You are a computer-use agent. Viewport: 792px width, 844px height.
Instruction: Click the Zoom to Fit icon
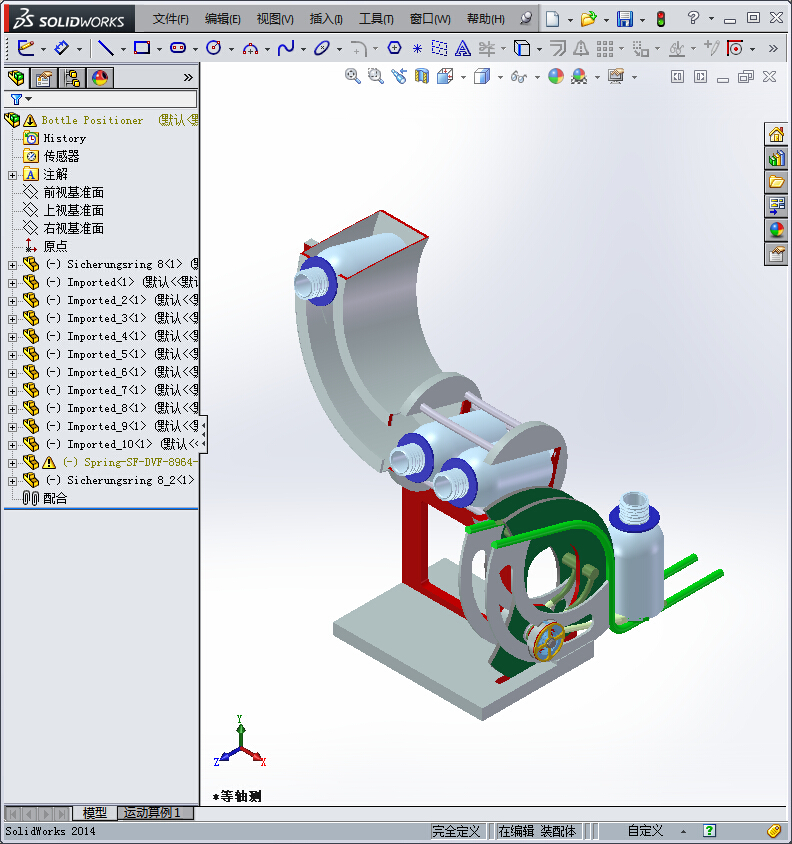[353, 76]
